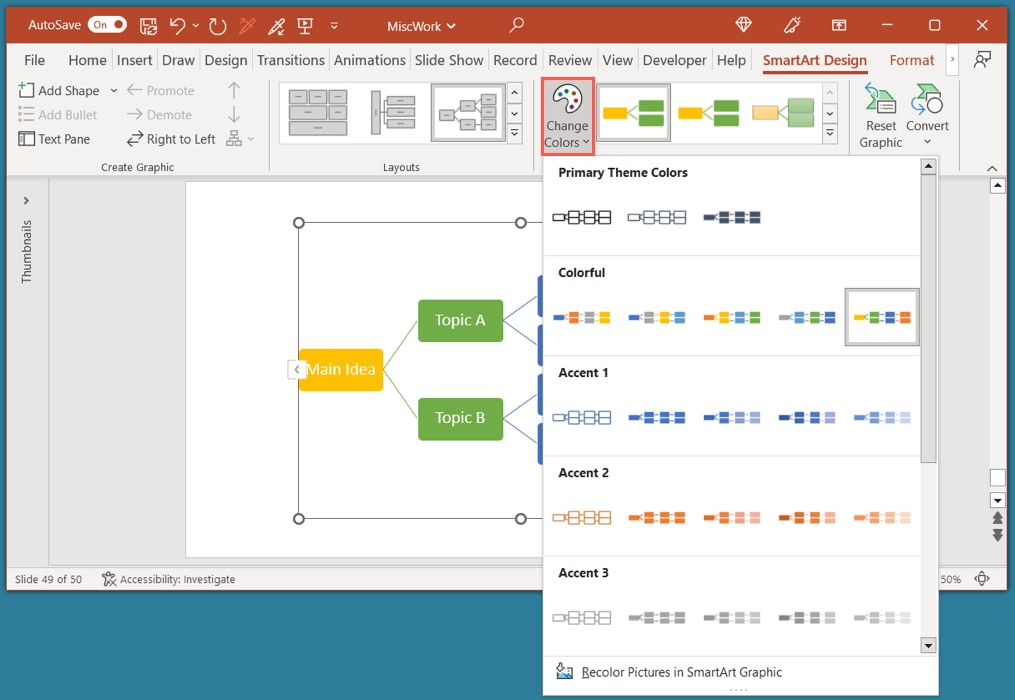Click the Redo icon
Screen dimensions: 1015x700
[218, 26]
